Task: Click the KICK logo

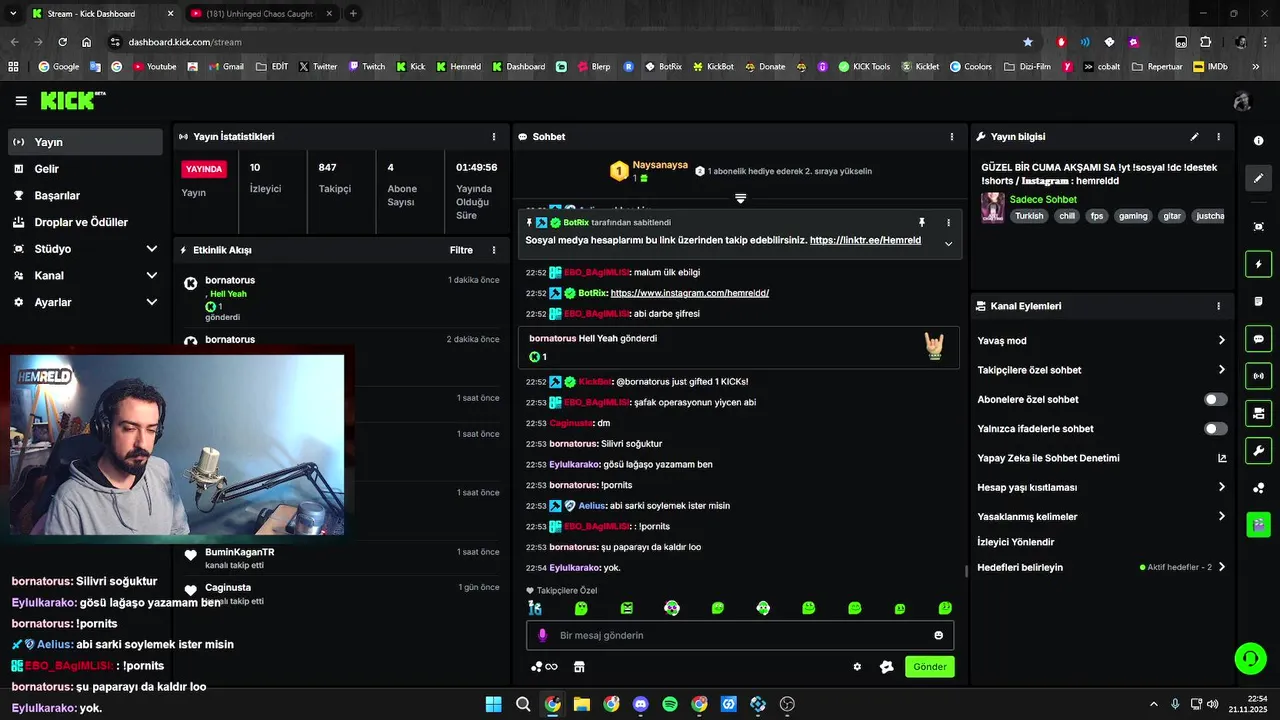Action: point(73,100)
